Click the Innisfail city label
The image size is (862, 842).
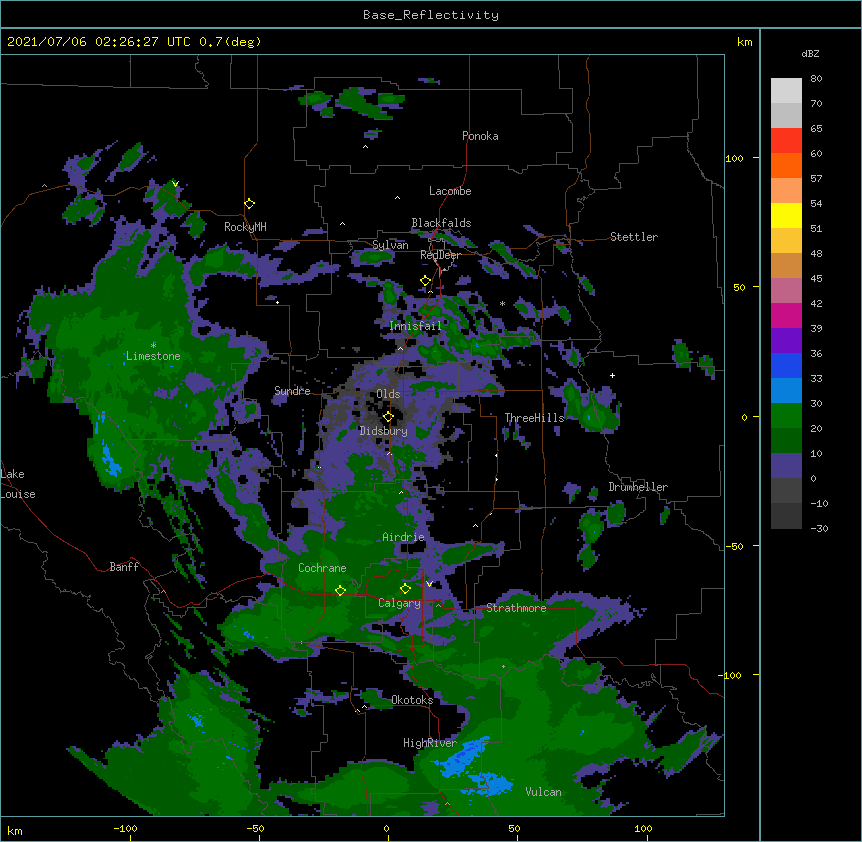415,326
